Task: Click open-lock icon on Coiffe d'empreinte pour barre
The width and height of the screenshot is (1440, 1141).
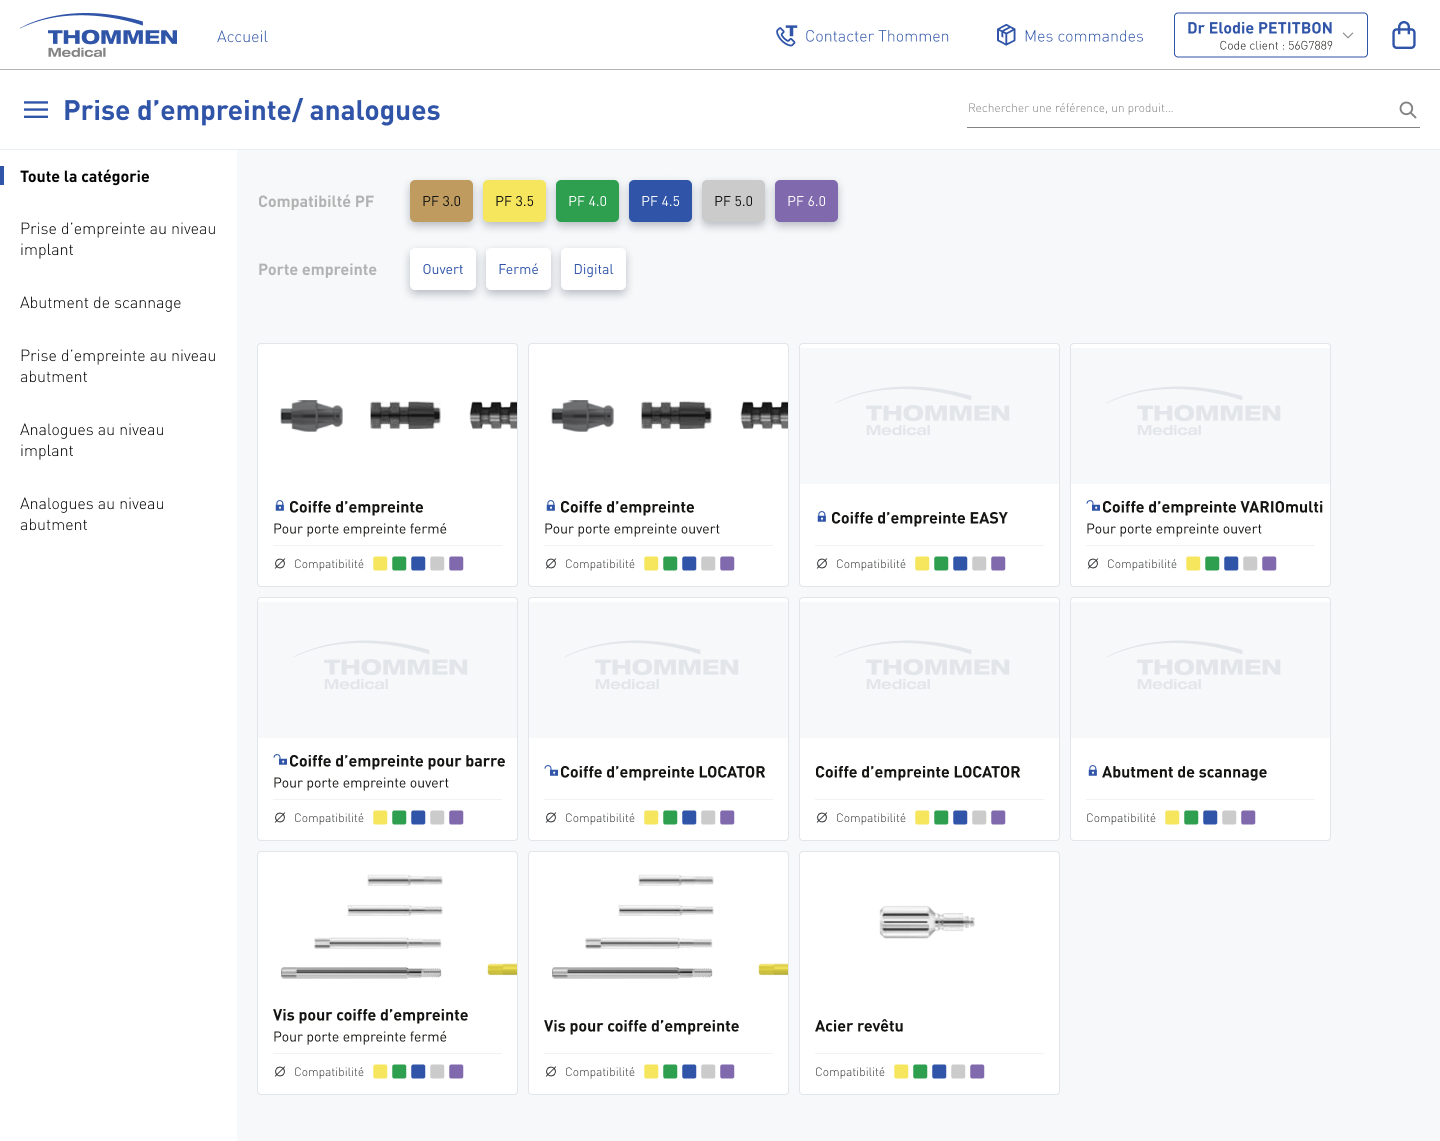Action: pyautogui.click(x=280, y=760)
